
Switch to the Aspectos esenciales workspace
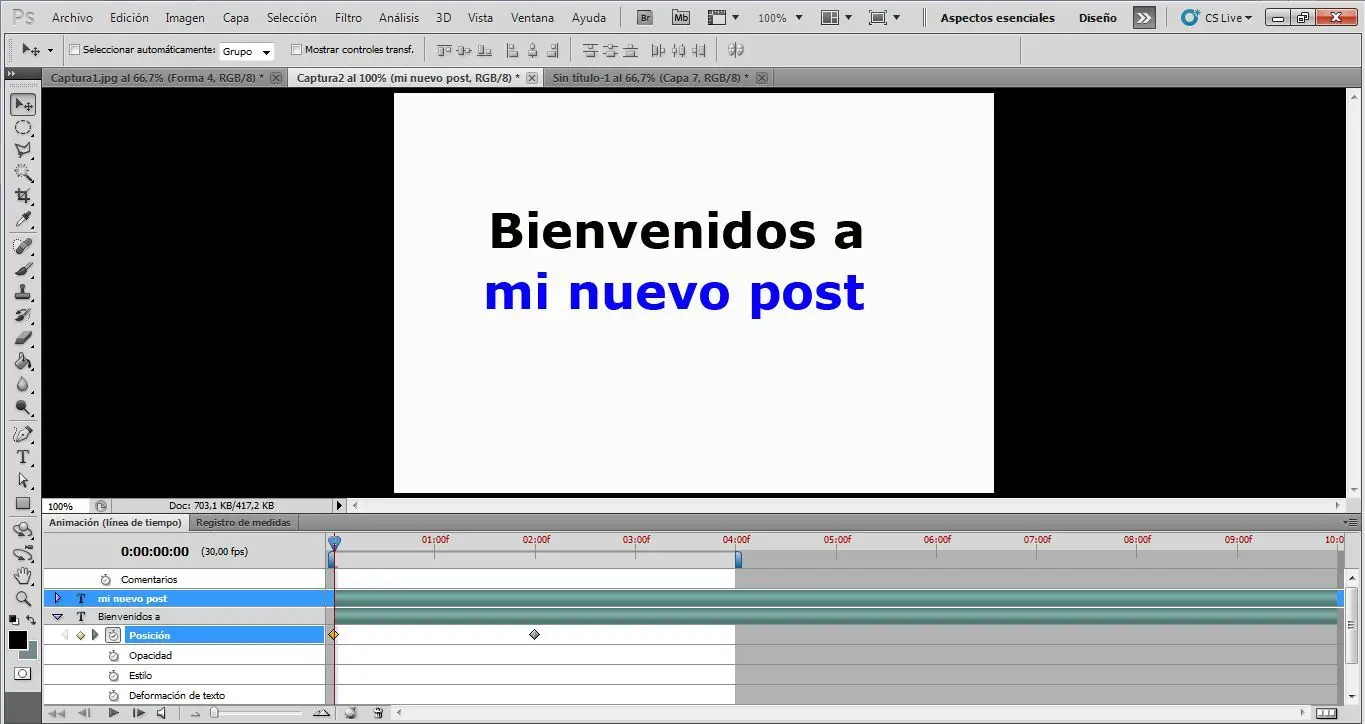pyautogui.click(x=997, y=18)
